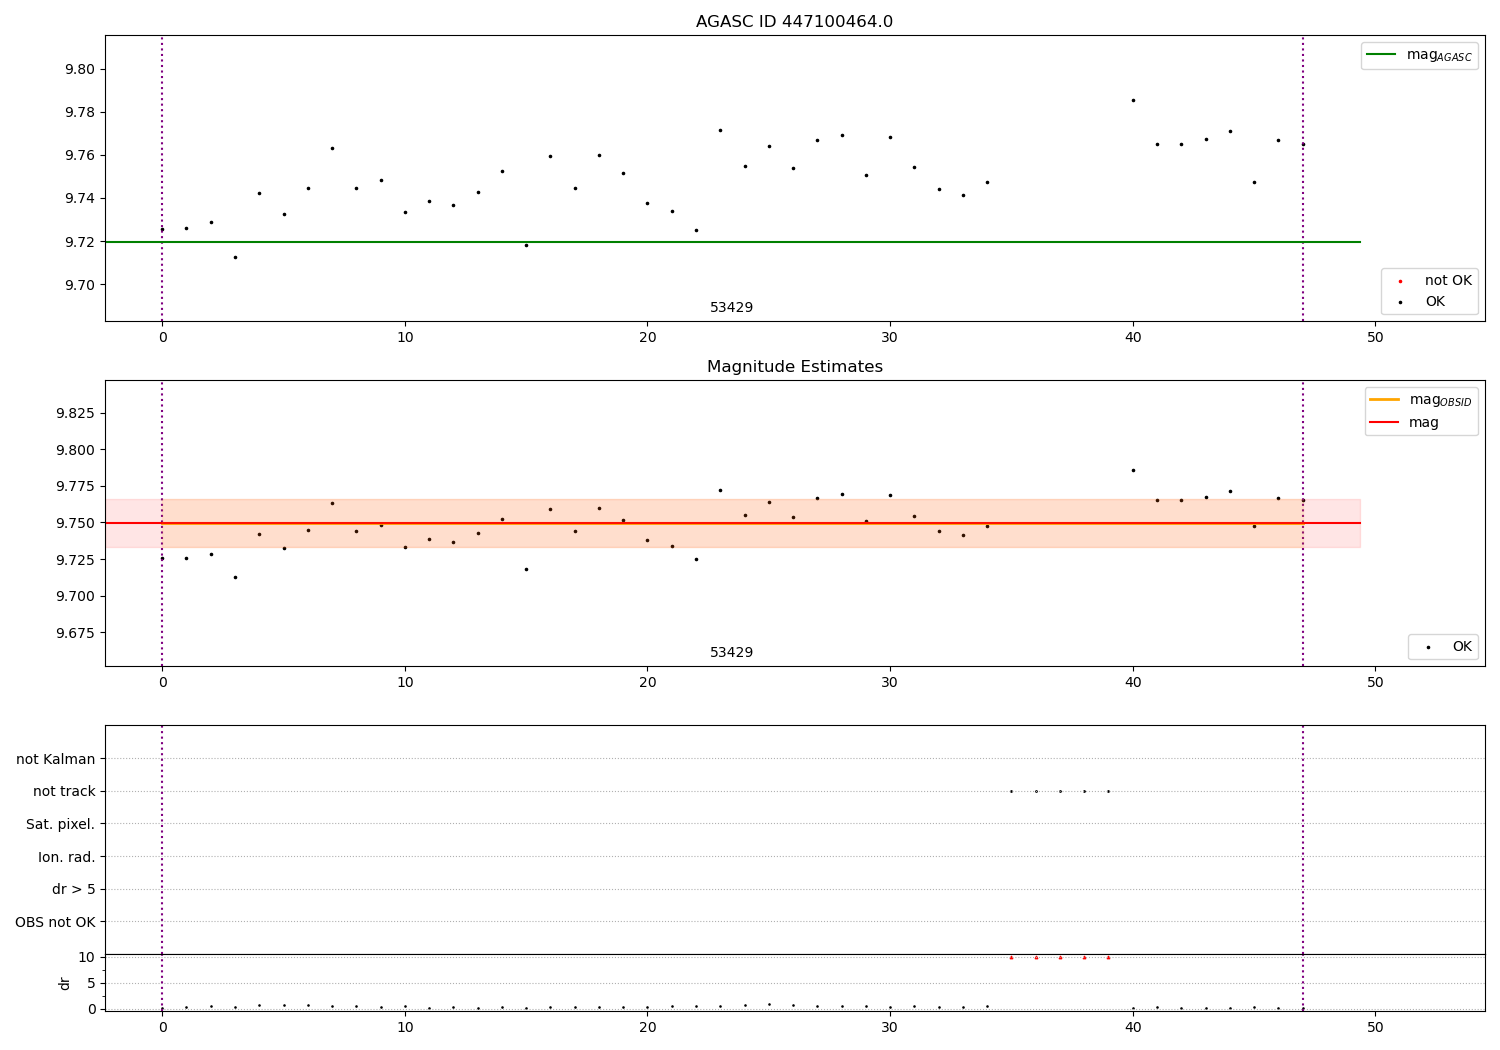Click the 'not track' y-axis label

click(x=64, y=792)
